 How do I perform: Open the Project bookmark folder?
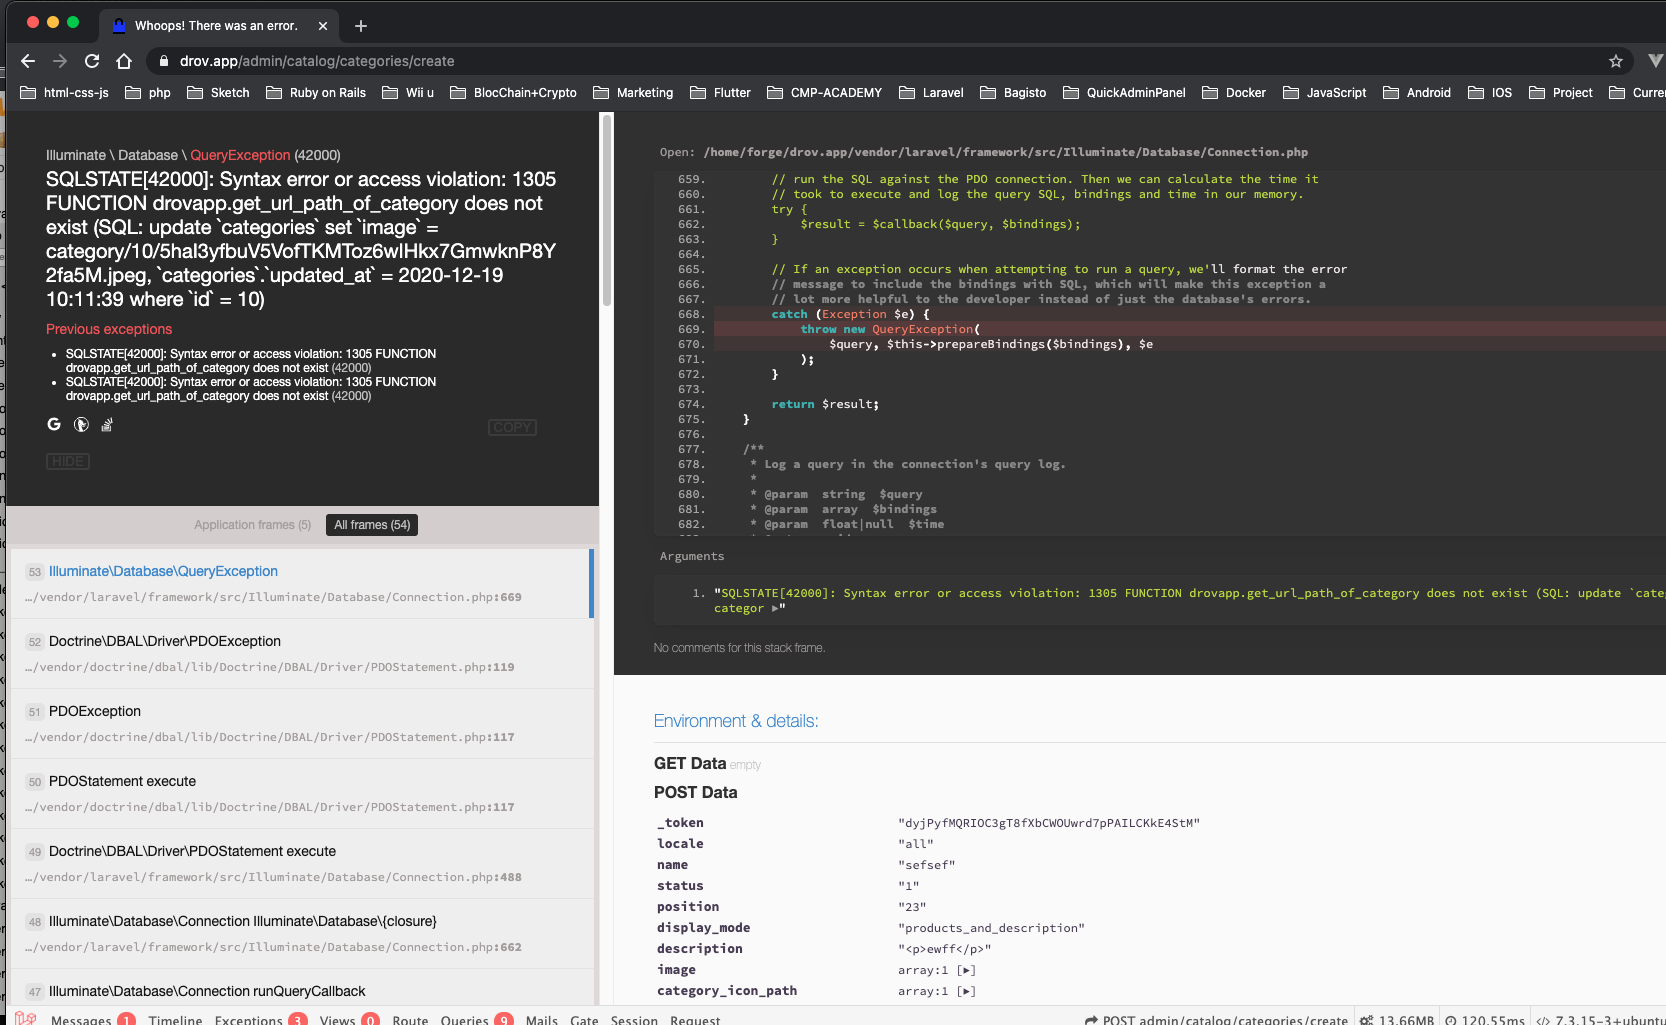pyautogui.click(x=1560, y=93)
